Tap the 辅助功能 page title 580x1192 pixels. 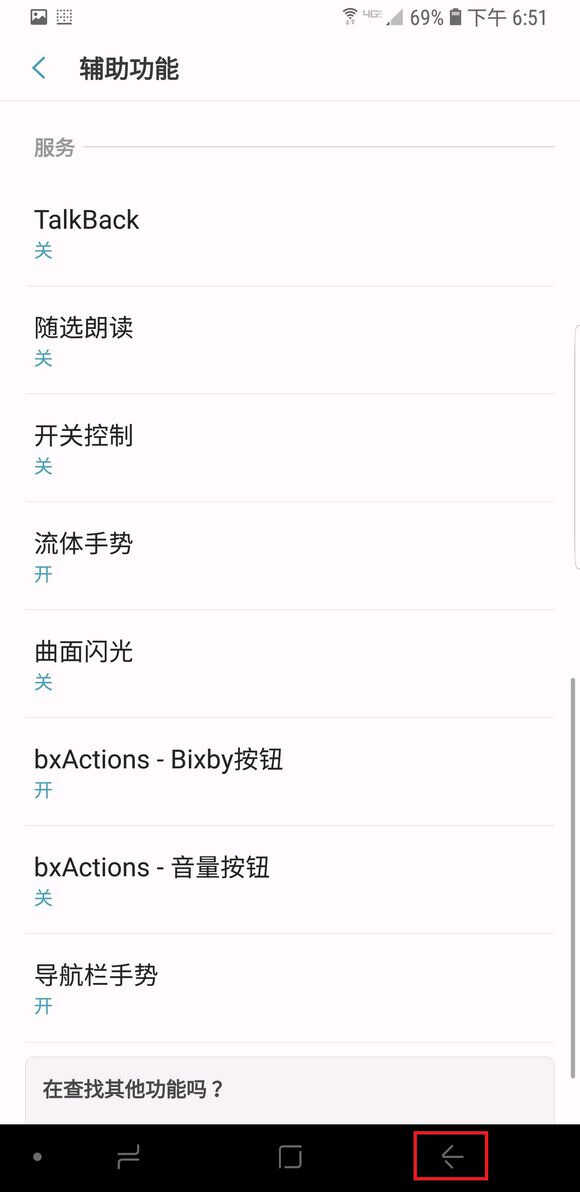(128, 68)
